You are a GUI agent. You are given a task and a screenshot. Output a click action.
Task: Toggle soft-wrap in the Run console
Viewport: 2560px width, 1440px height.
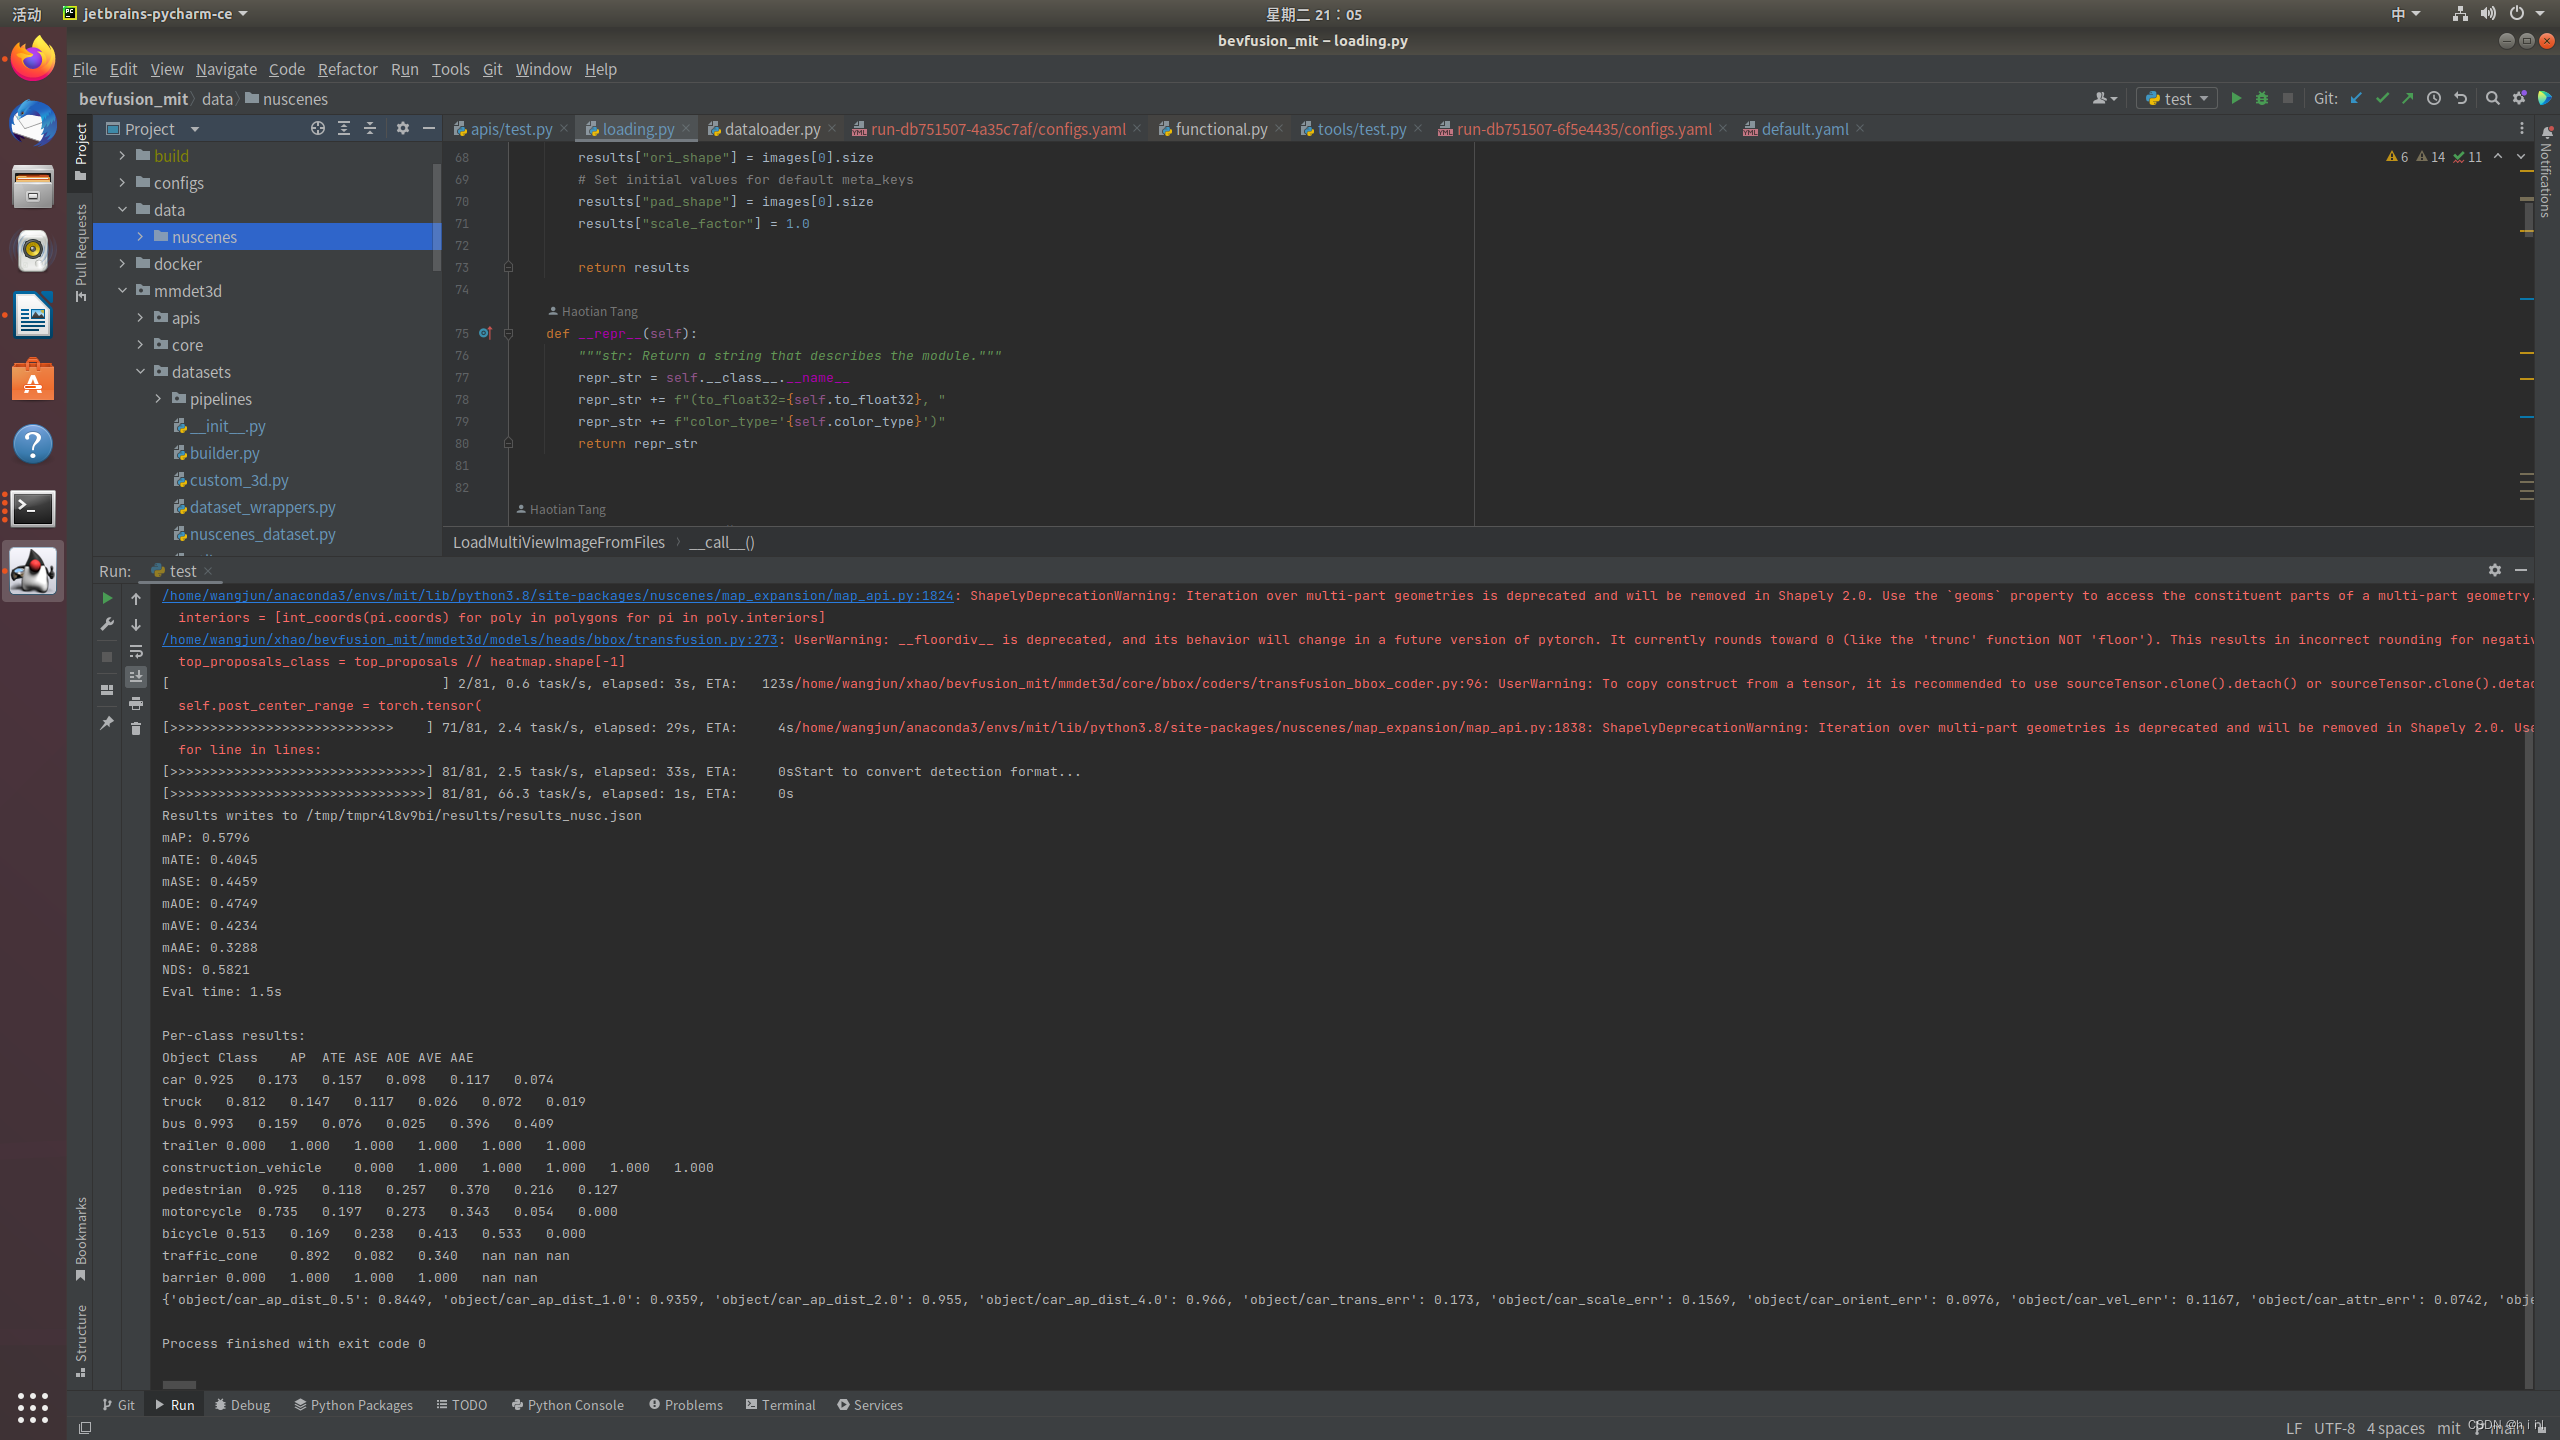click(136, 651)
